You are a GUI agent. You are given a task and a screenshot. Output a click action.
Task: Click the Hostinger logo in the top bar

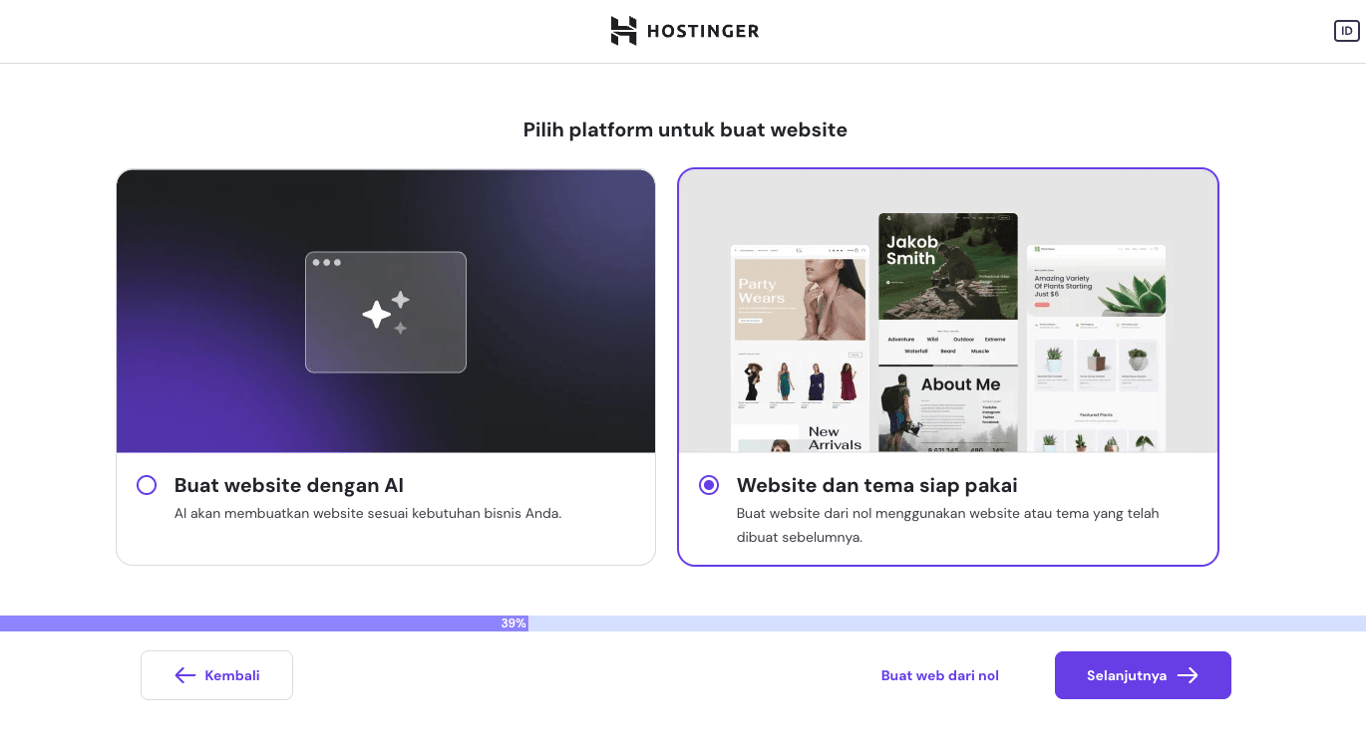pos(684,31)
